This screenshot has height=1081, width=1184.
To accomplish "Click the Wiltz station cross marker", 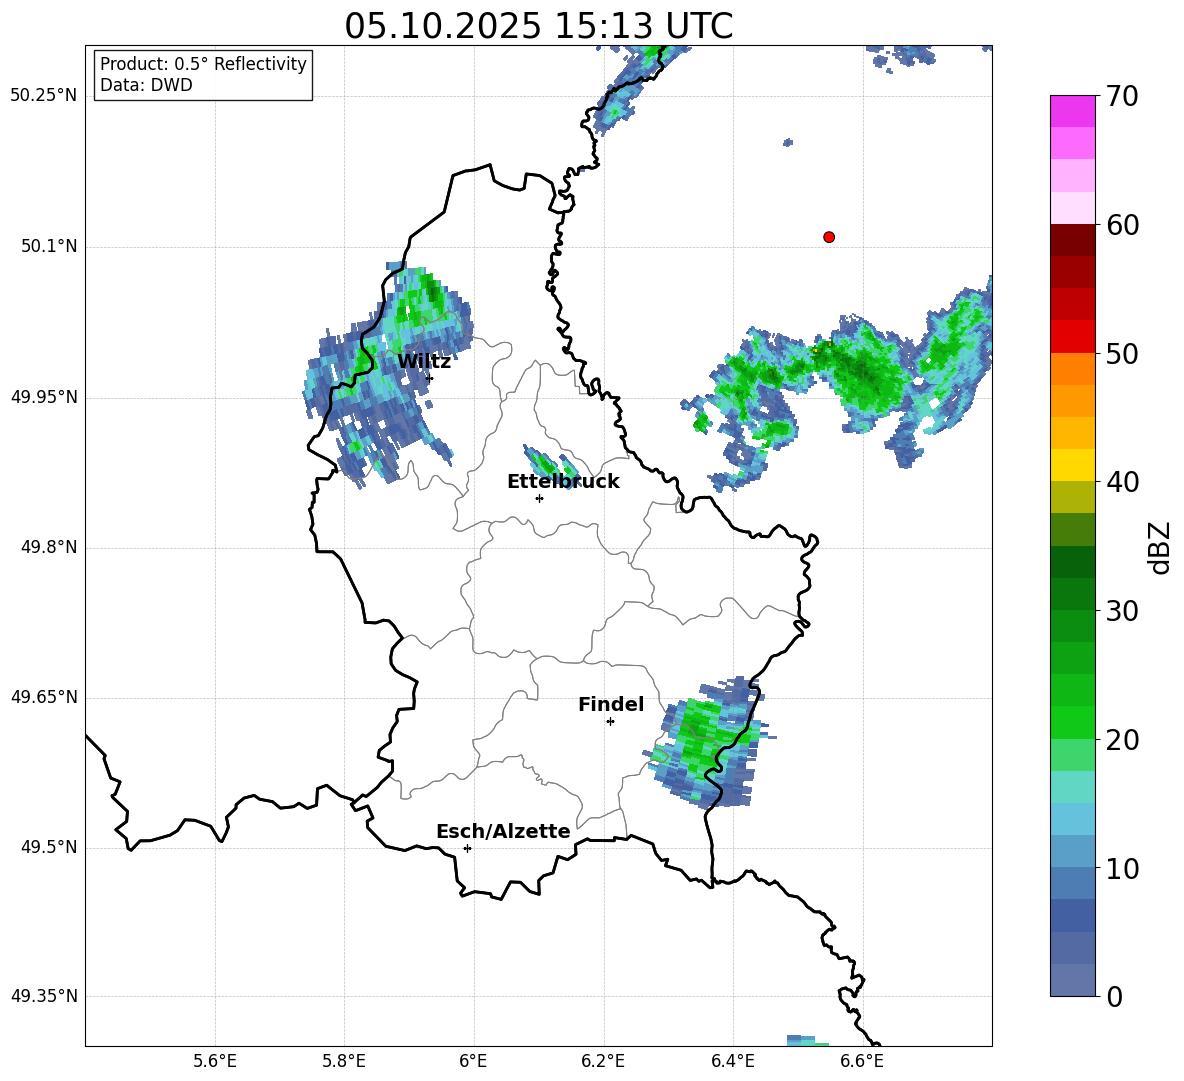I will coord(430,378).
